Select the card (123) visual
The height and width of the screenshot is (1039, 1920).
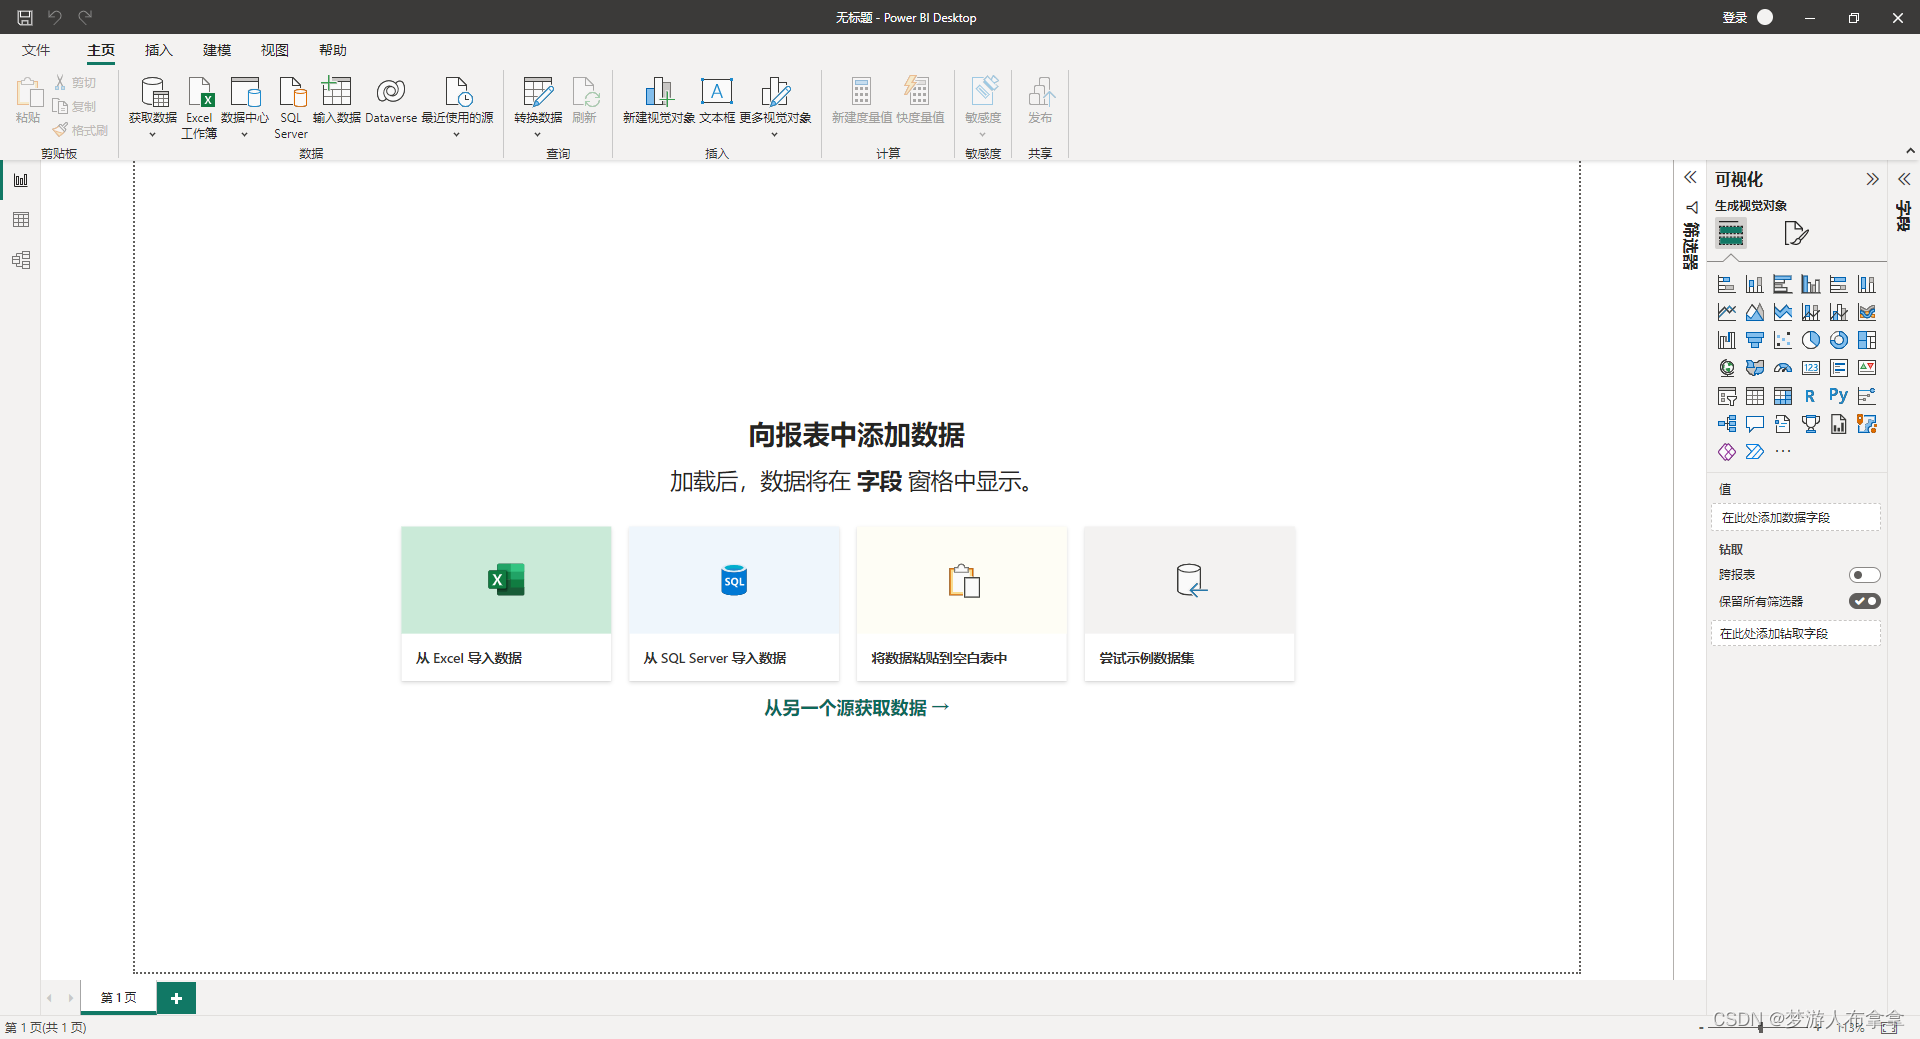(1811, 369)
